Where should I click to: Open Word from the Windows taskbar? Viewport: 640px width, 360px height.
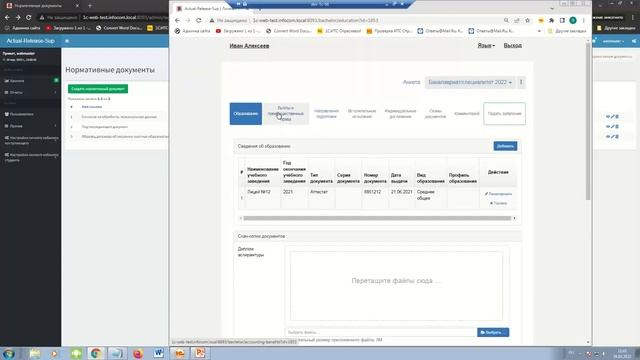158,353
